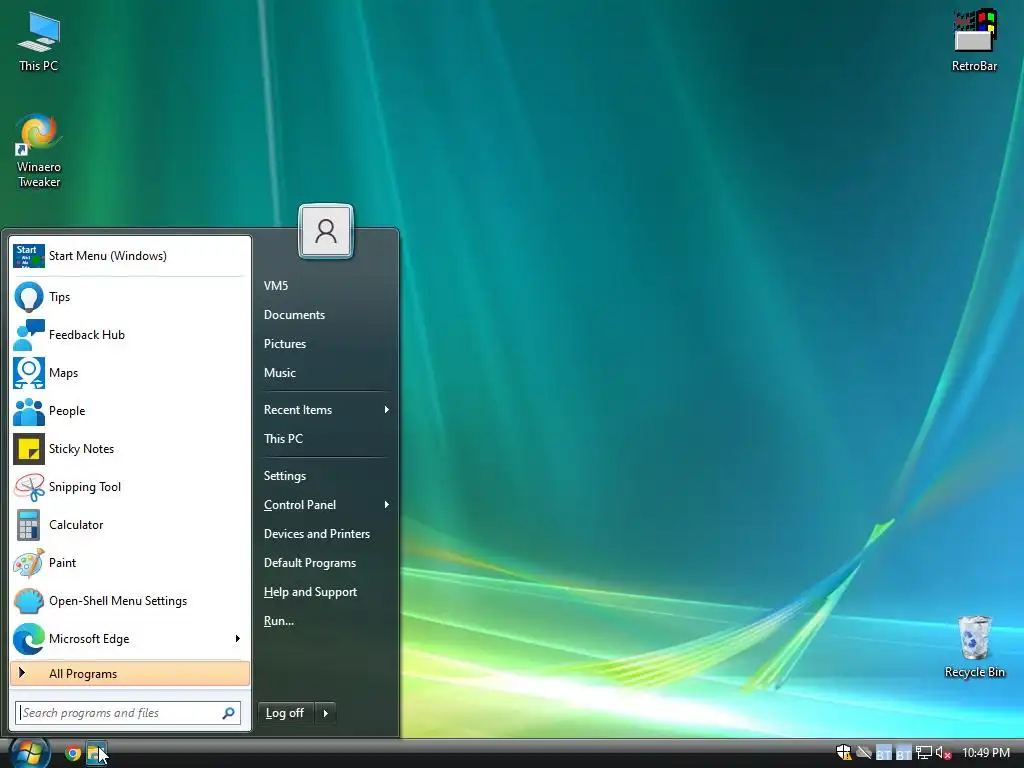
Task: Open Devices and Printers
Action: coord(325,534)
